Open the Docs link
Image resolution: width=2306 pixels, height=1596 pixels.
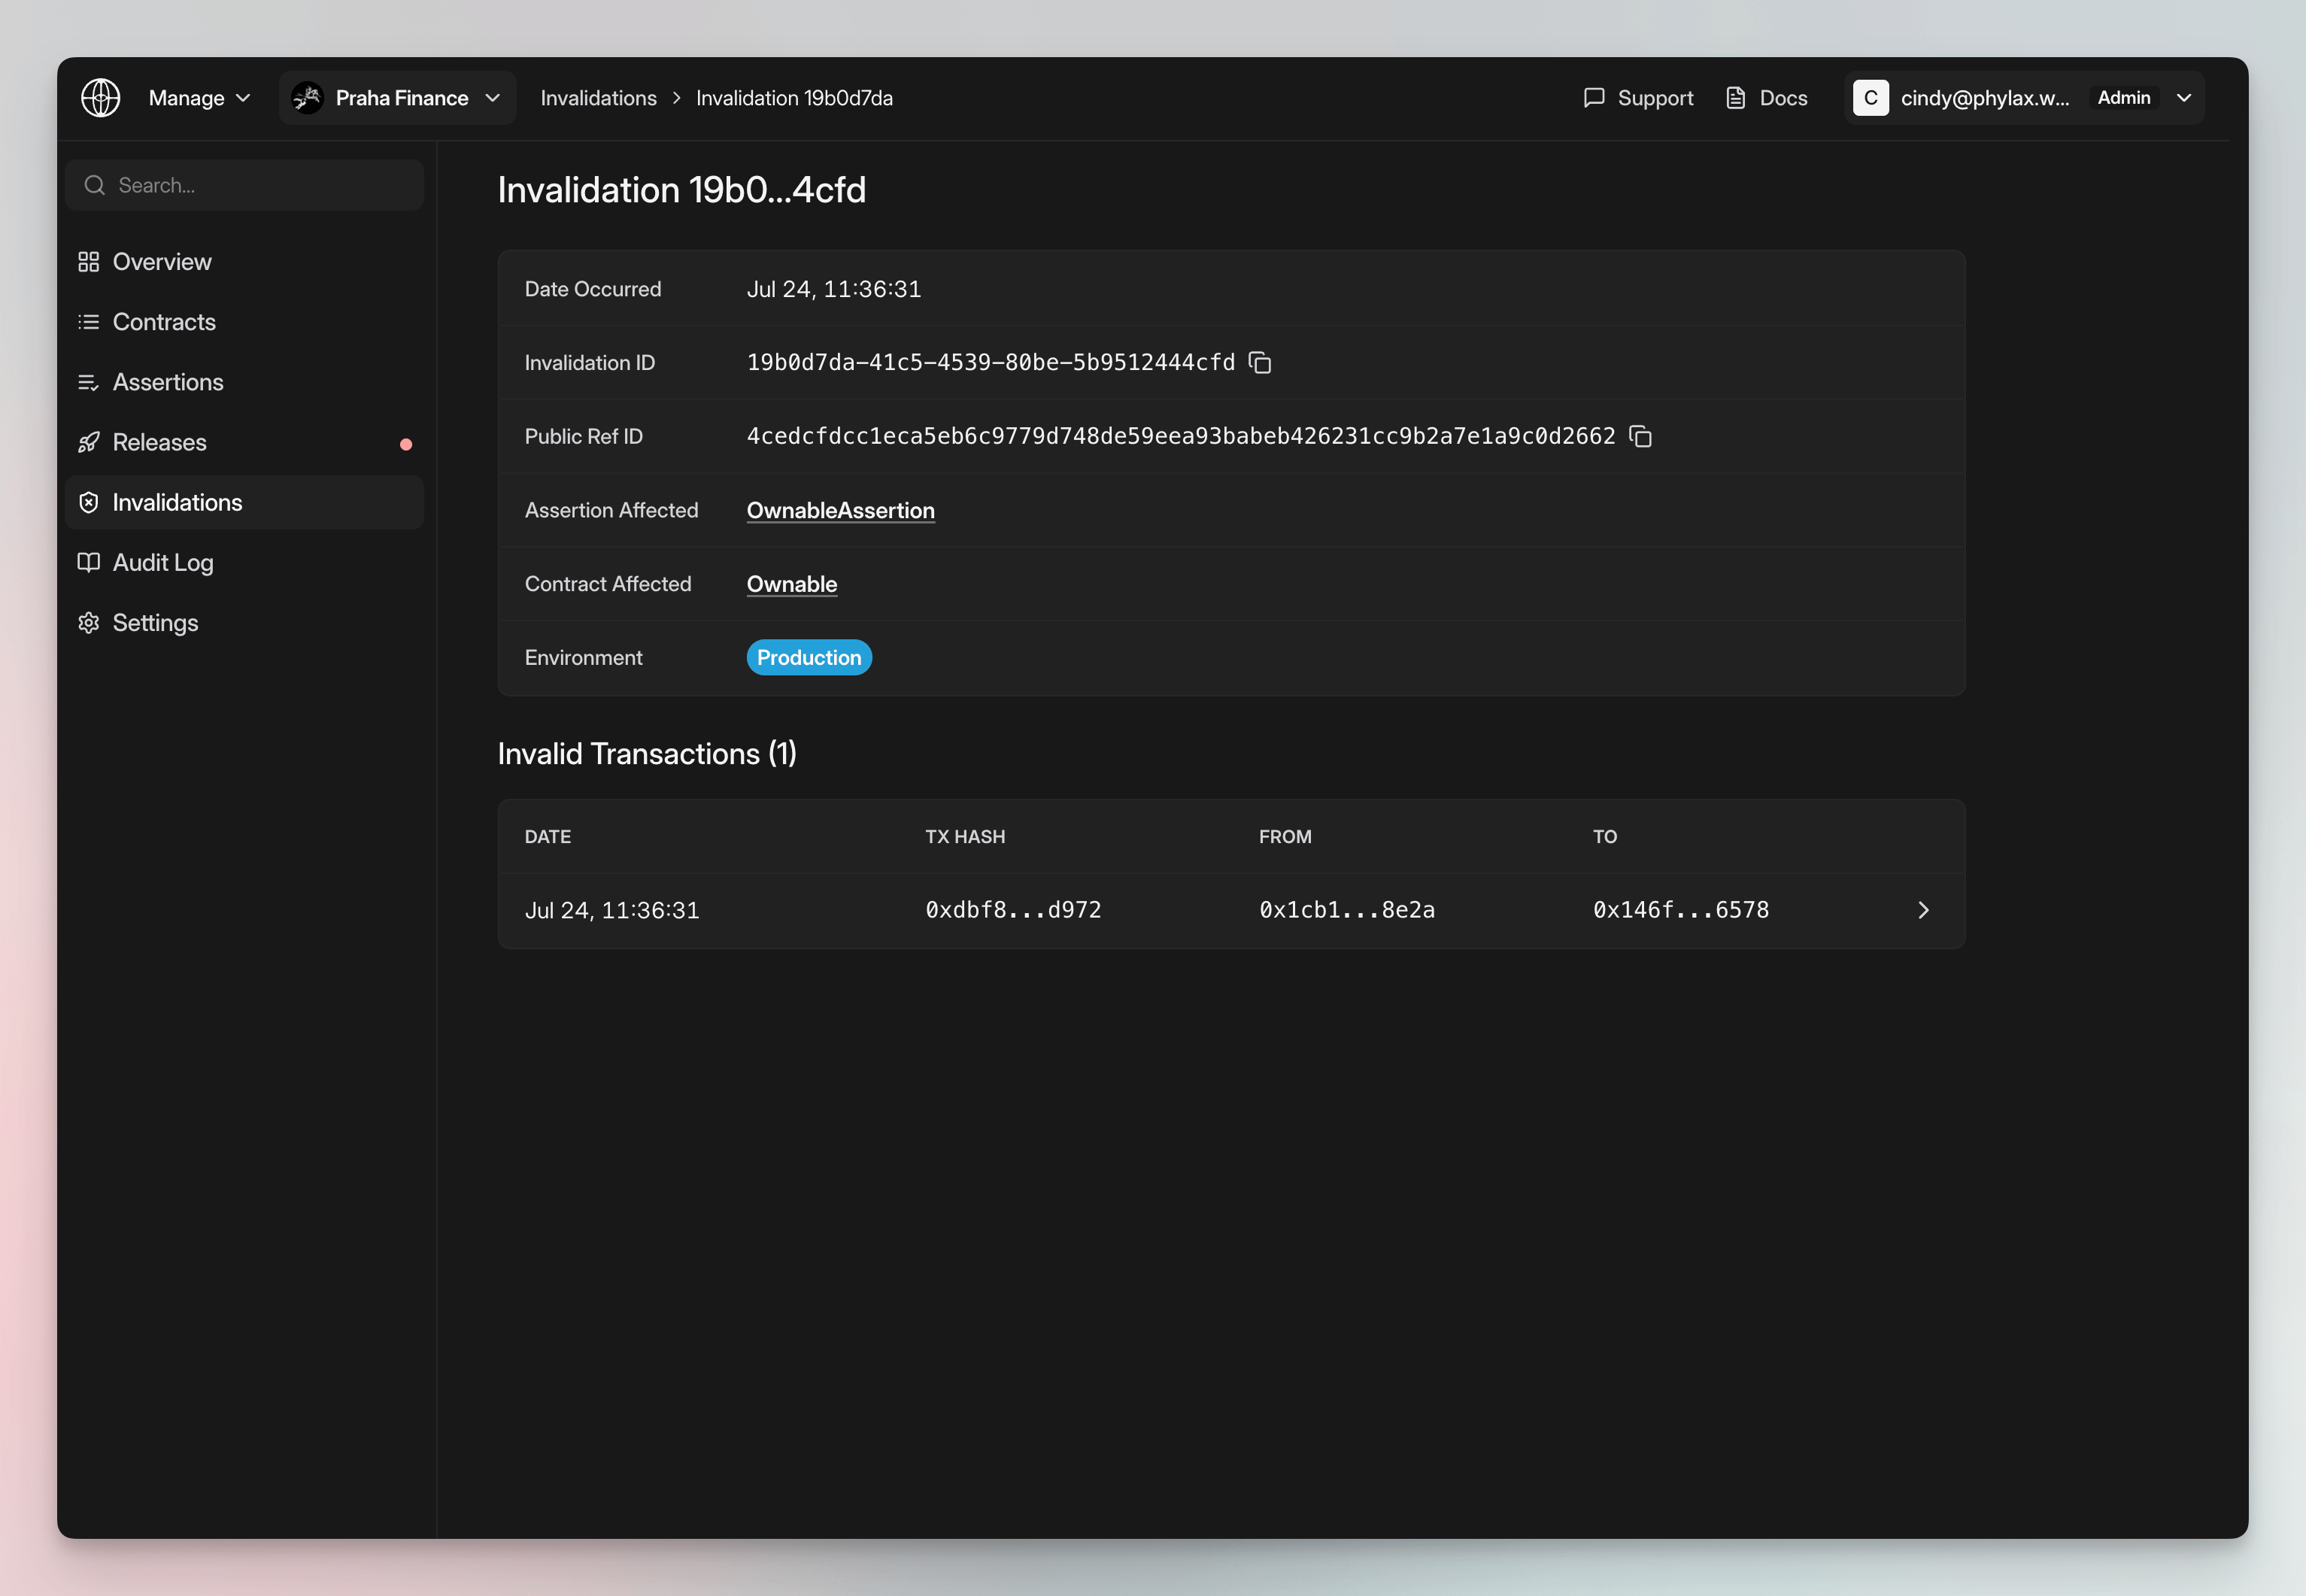[1766, 98]
